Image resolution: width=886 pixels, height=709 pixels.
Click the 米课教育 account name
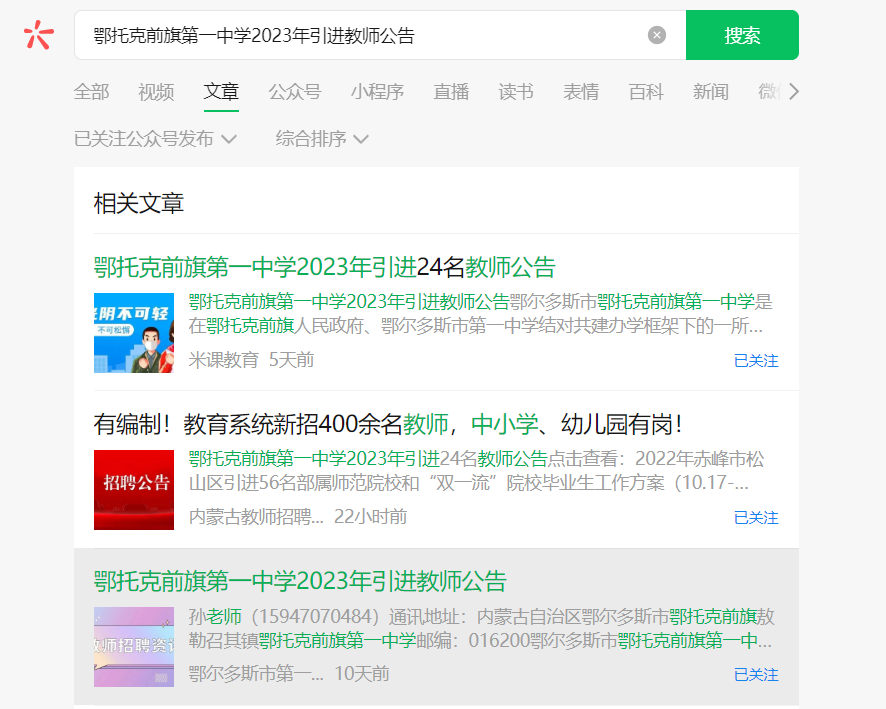click(x=223, y=360)
